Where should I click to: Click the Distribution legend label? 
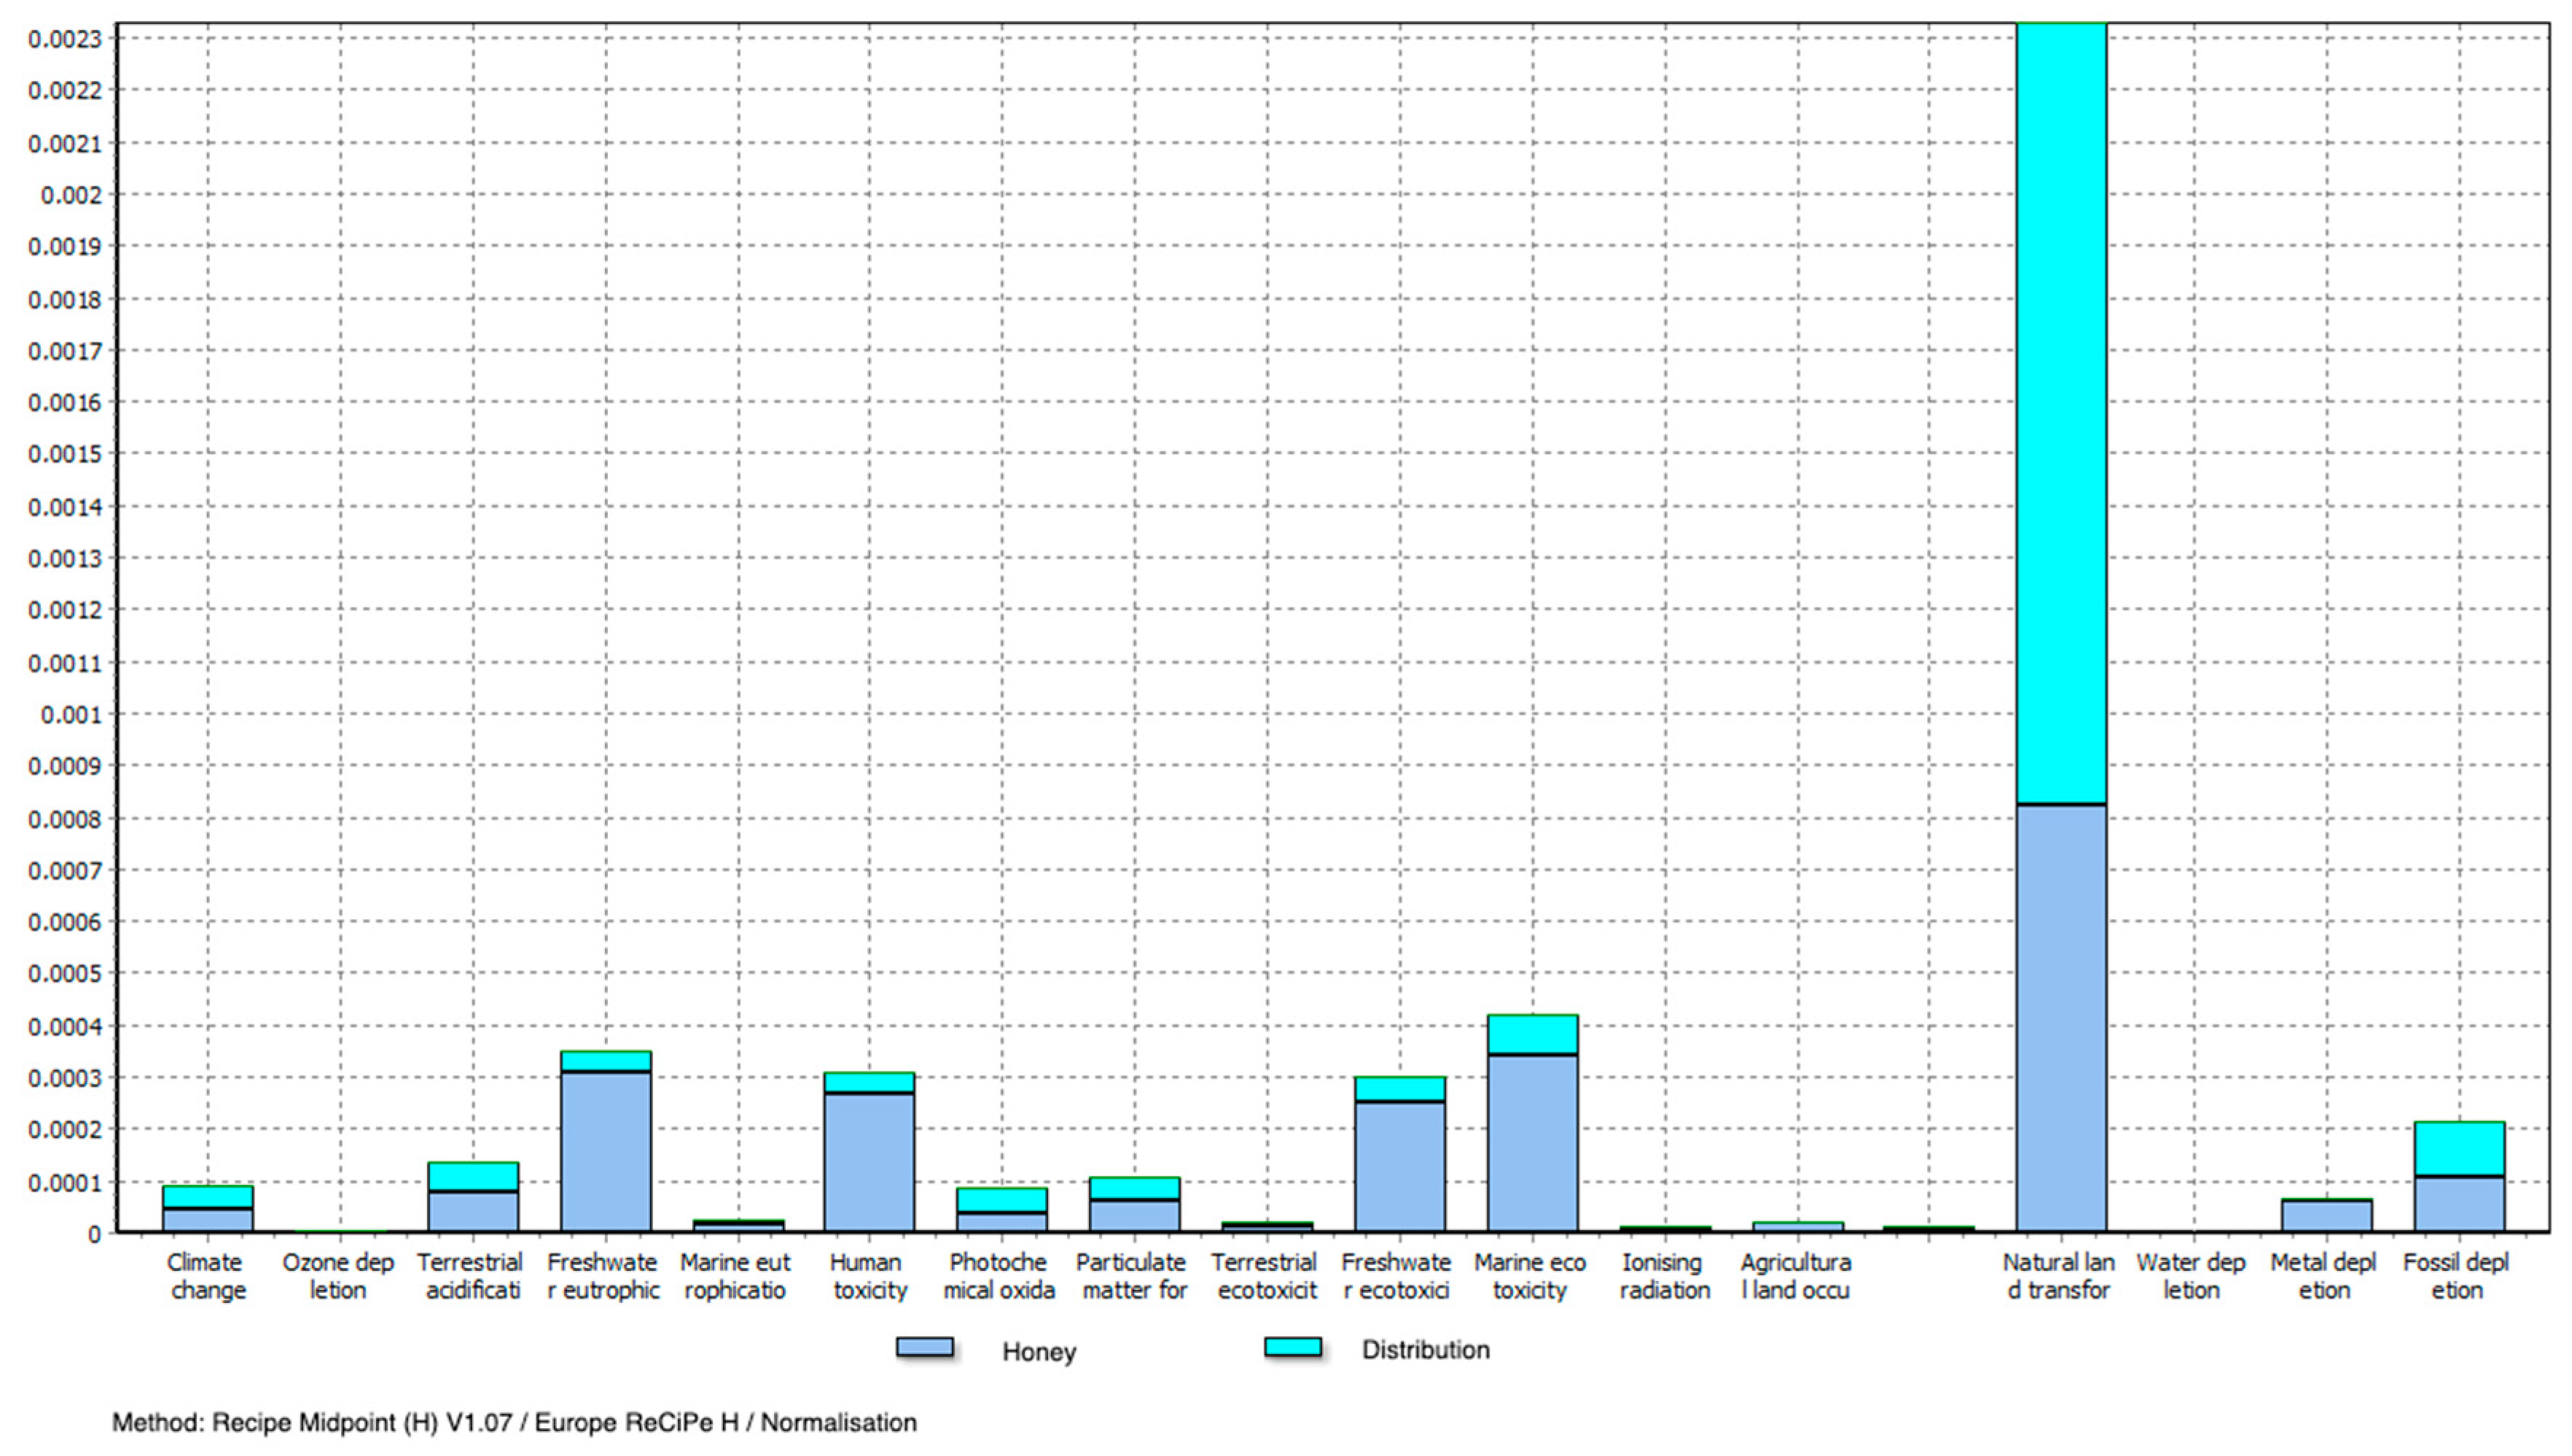[1425, 1350]
